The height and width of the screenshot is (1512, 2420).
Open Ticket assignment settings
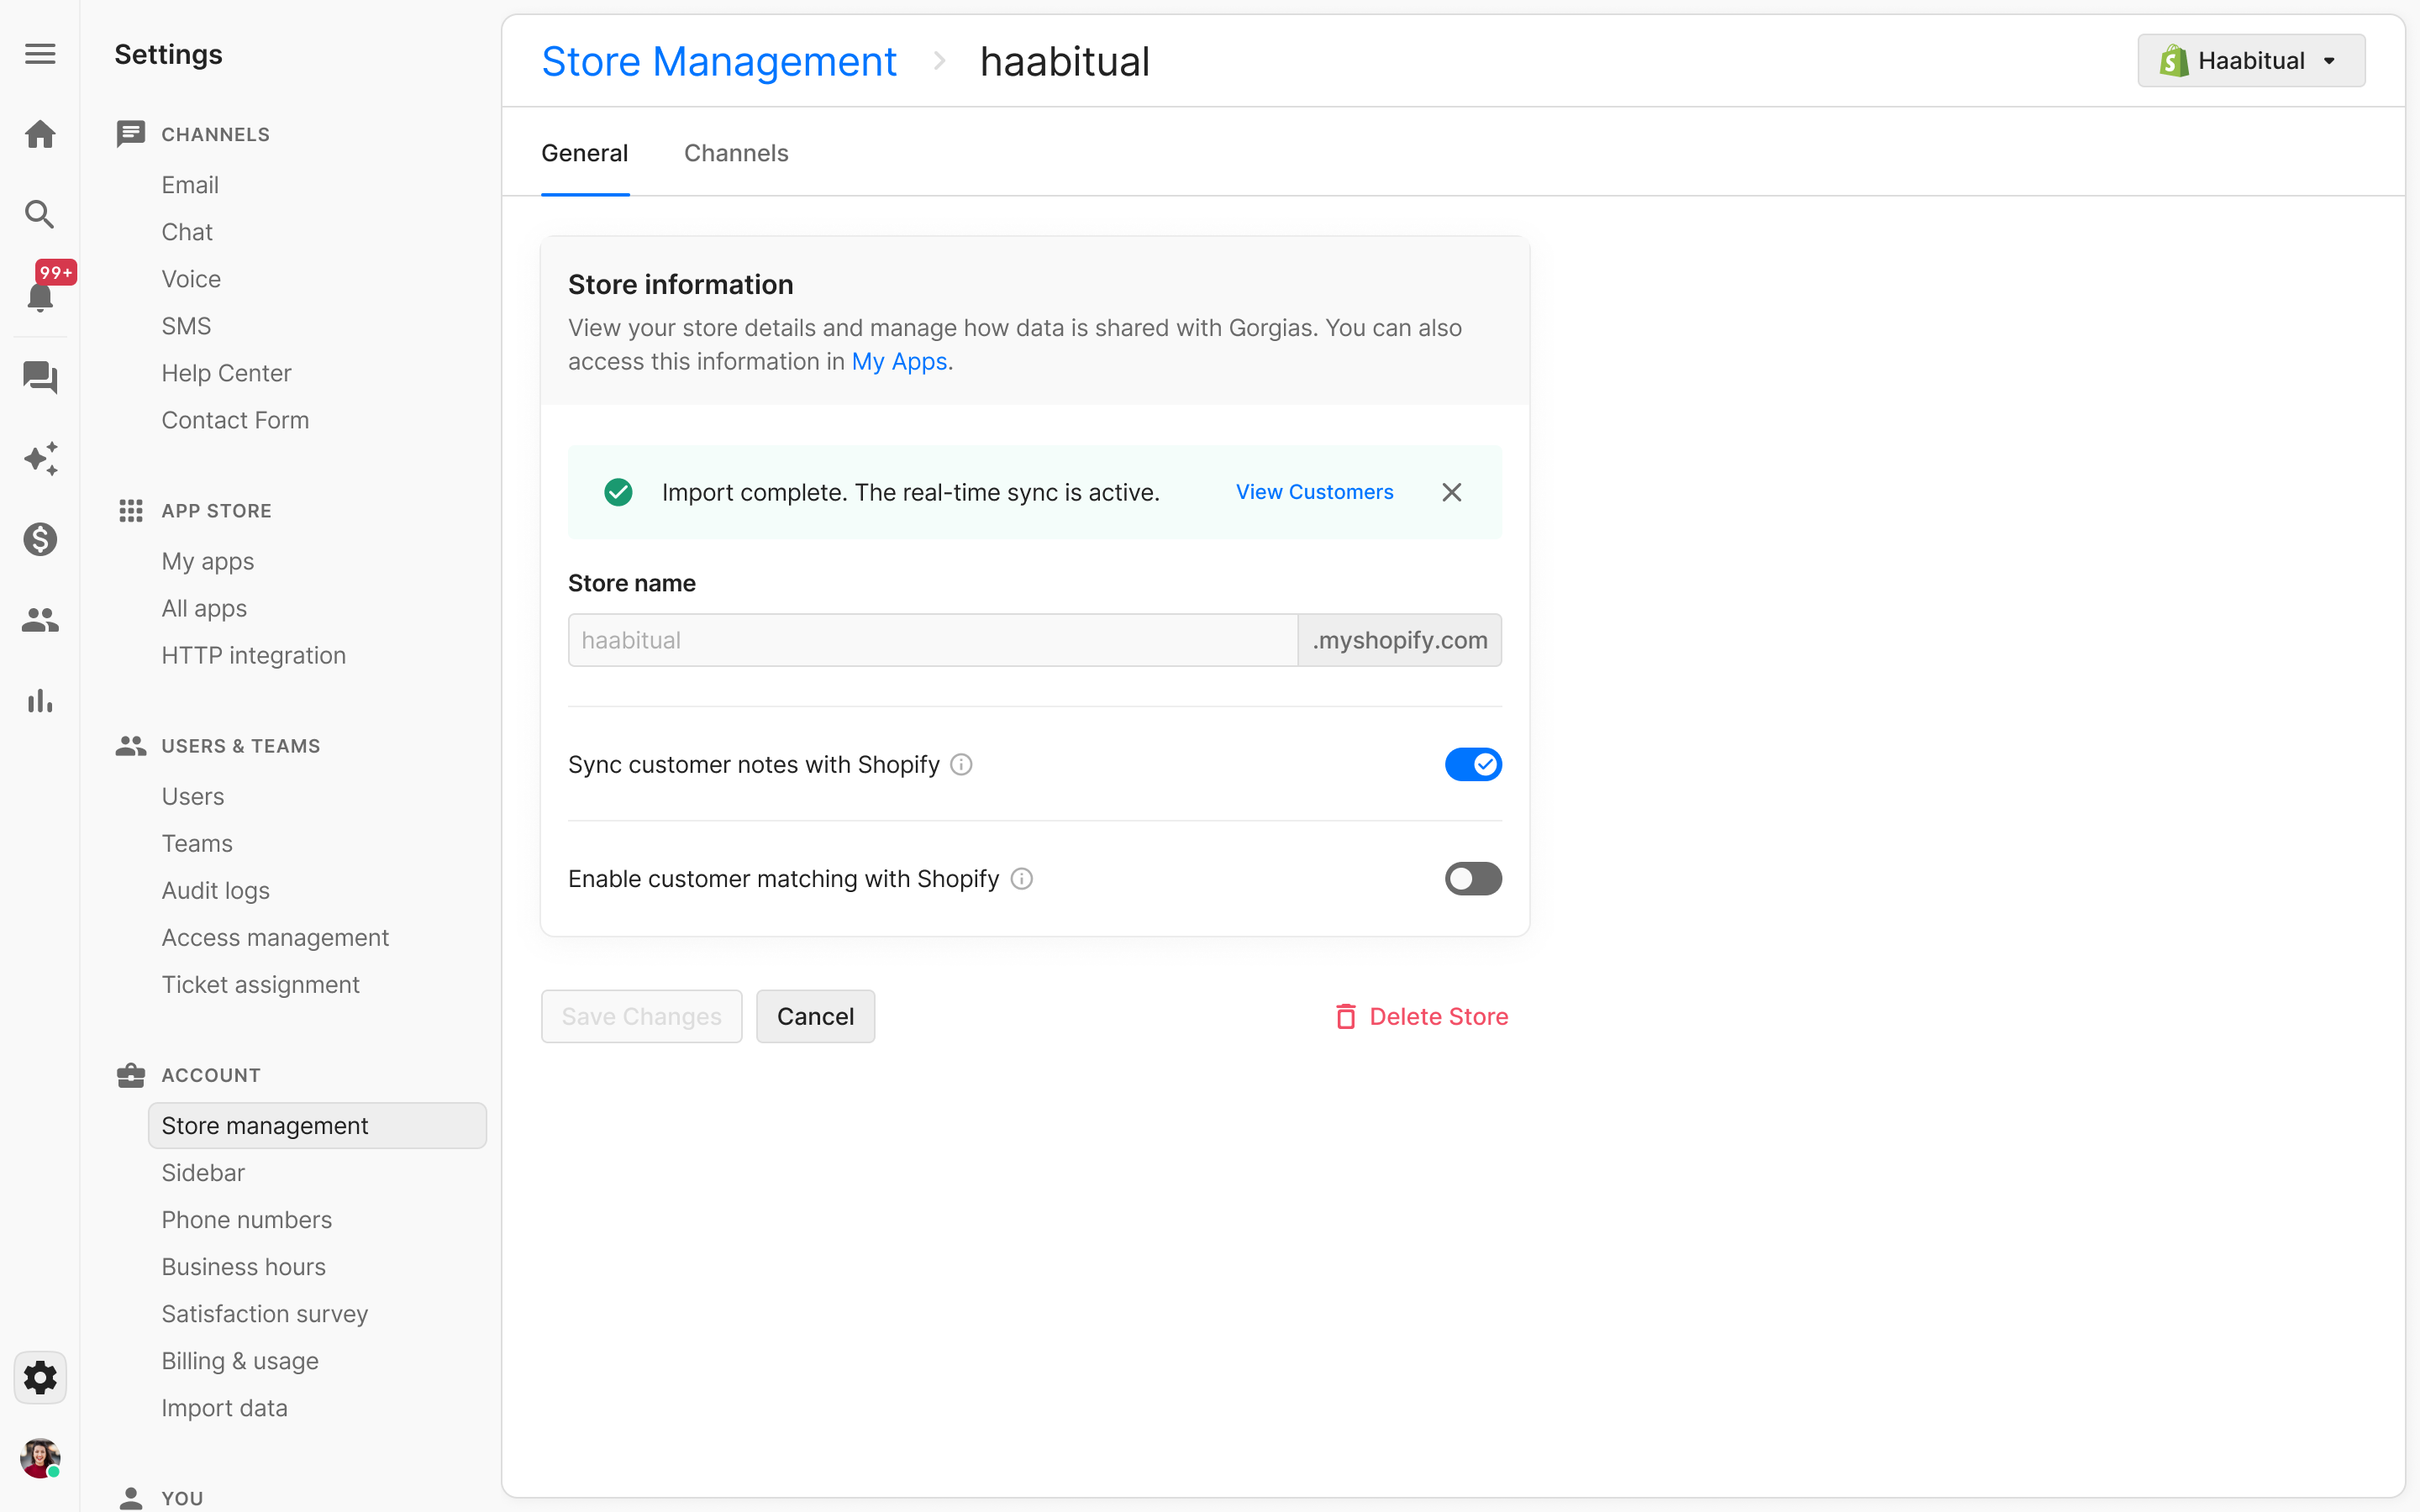261,984
